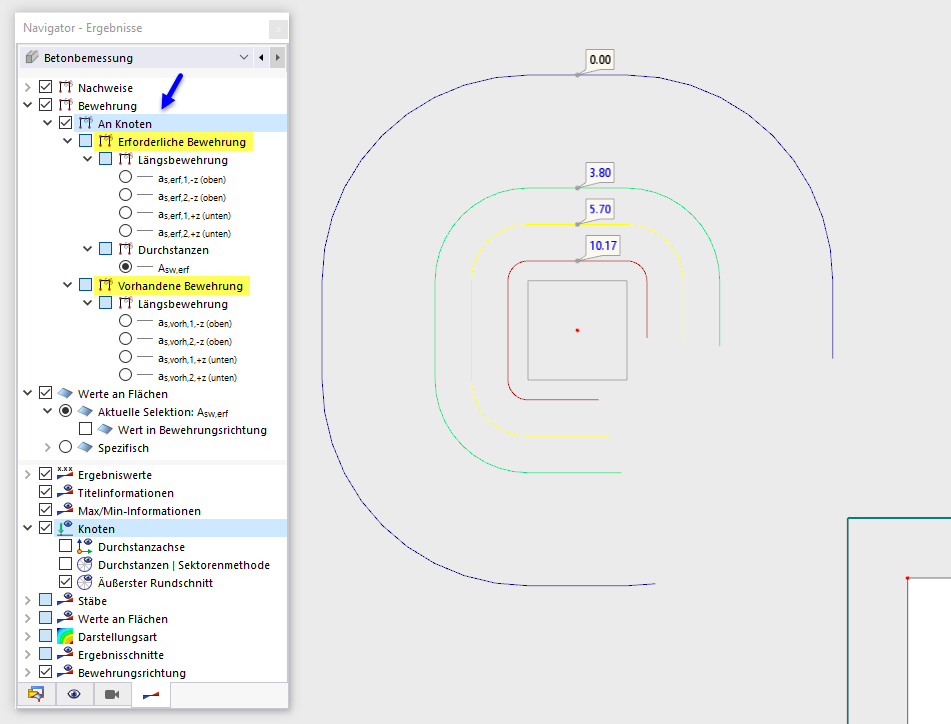Select the Asw,erf radio button
This screenshot has height=724, width=951.
[x=126, y=267]
